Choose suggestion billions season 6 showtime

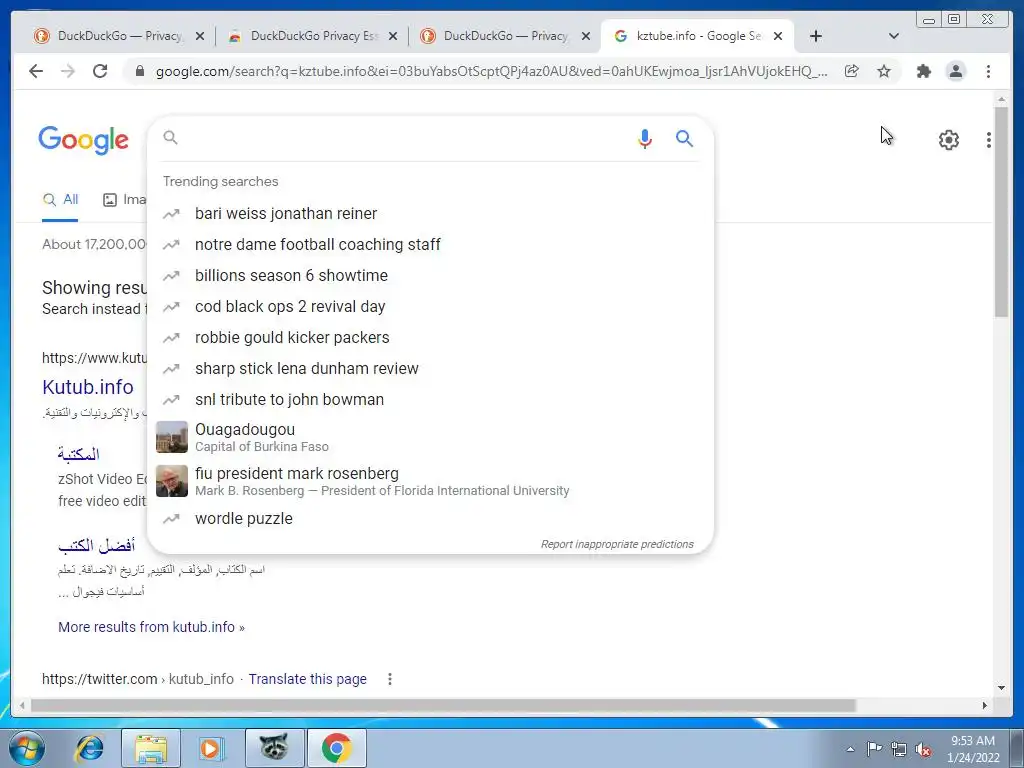coord(431,276)
